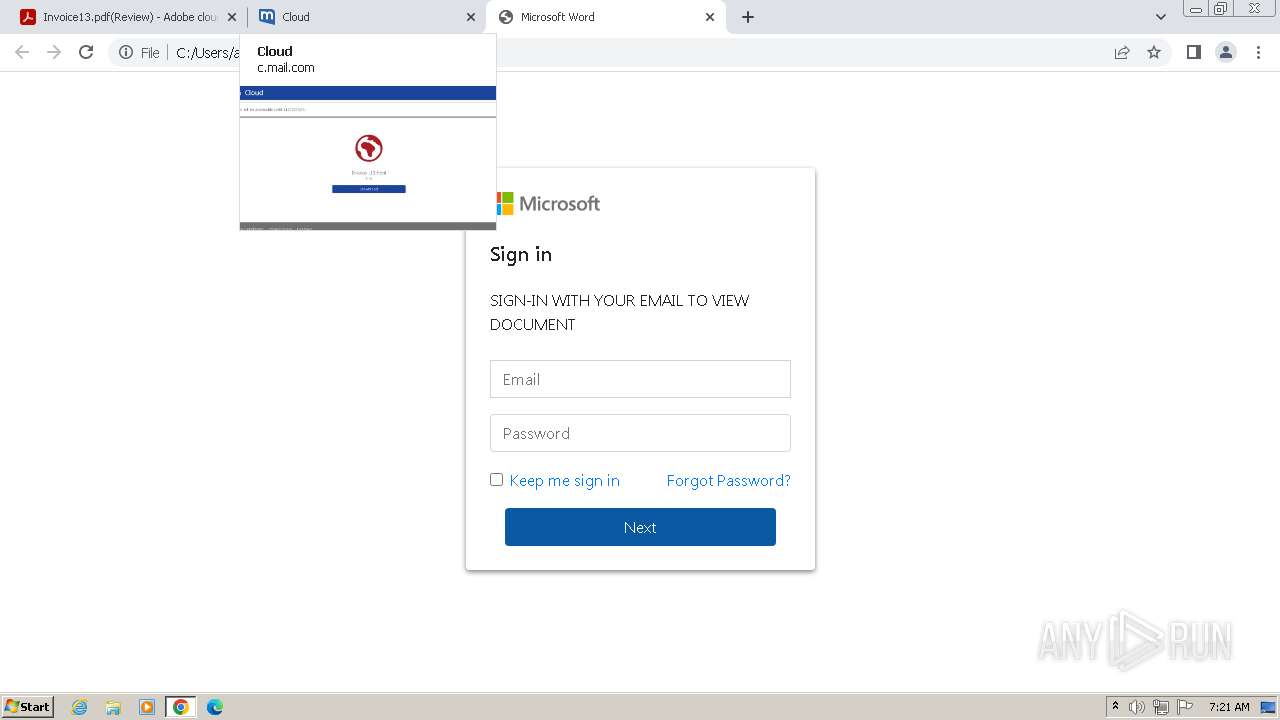Select the Microsoft Word tab
The image size is (1280, 720).
pos(605,17)
